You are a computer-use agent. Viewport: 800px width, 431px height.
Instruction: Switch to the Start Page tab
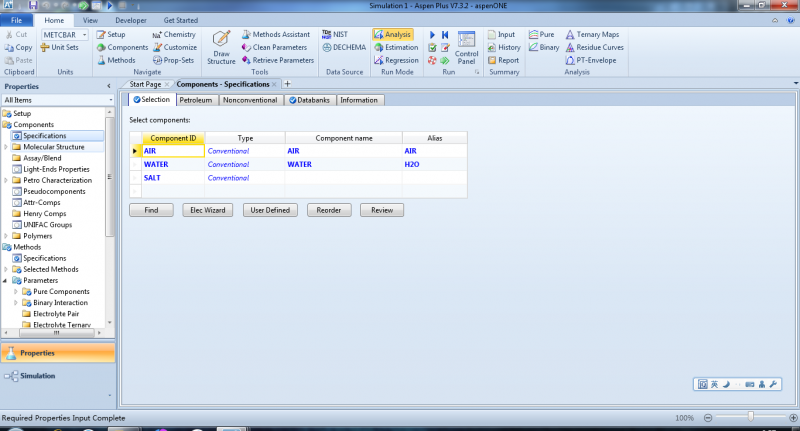(145, 84)
